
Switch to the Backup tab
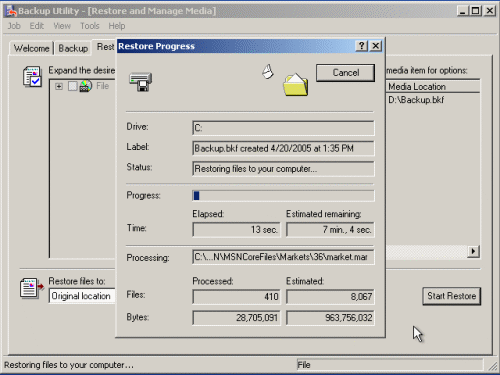pos(73,48)
